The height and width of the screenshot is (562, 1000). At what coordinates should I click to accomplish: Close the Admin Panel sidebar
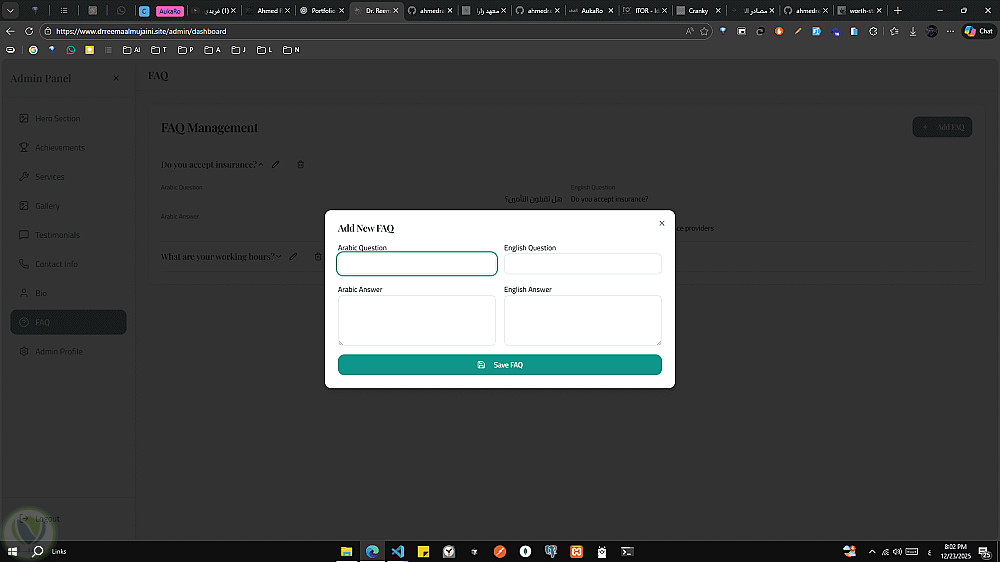[x=116, y=78]
